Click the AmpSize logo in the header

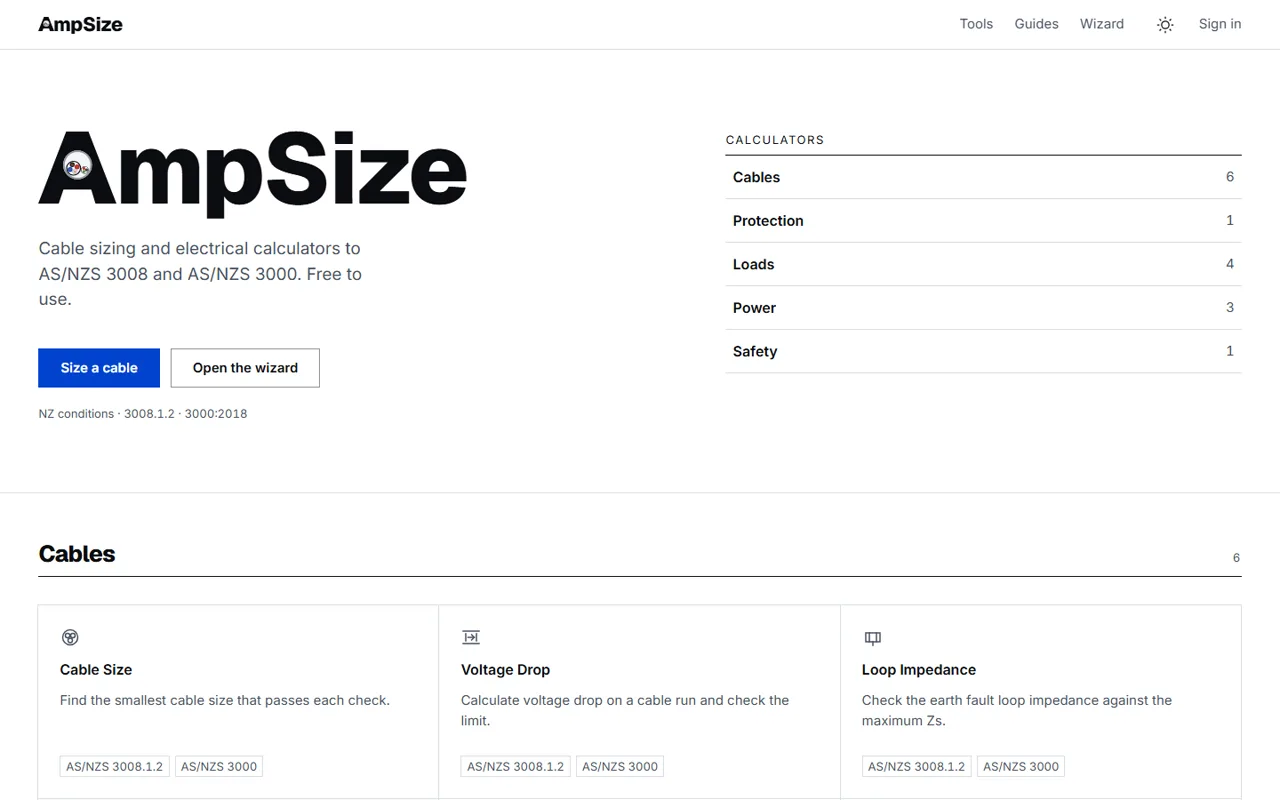(x=80, y=24)
